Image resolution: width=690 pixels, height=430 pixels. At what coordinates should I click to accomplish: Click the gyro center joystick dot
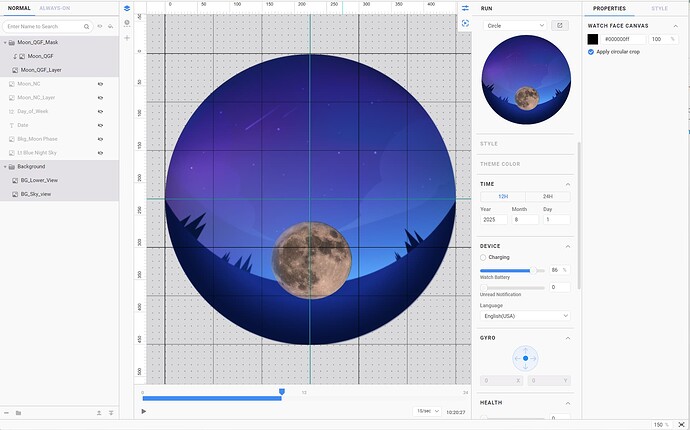click(525, 358)
